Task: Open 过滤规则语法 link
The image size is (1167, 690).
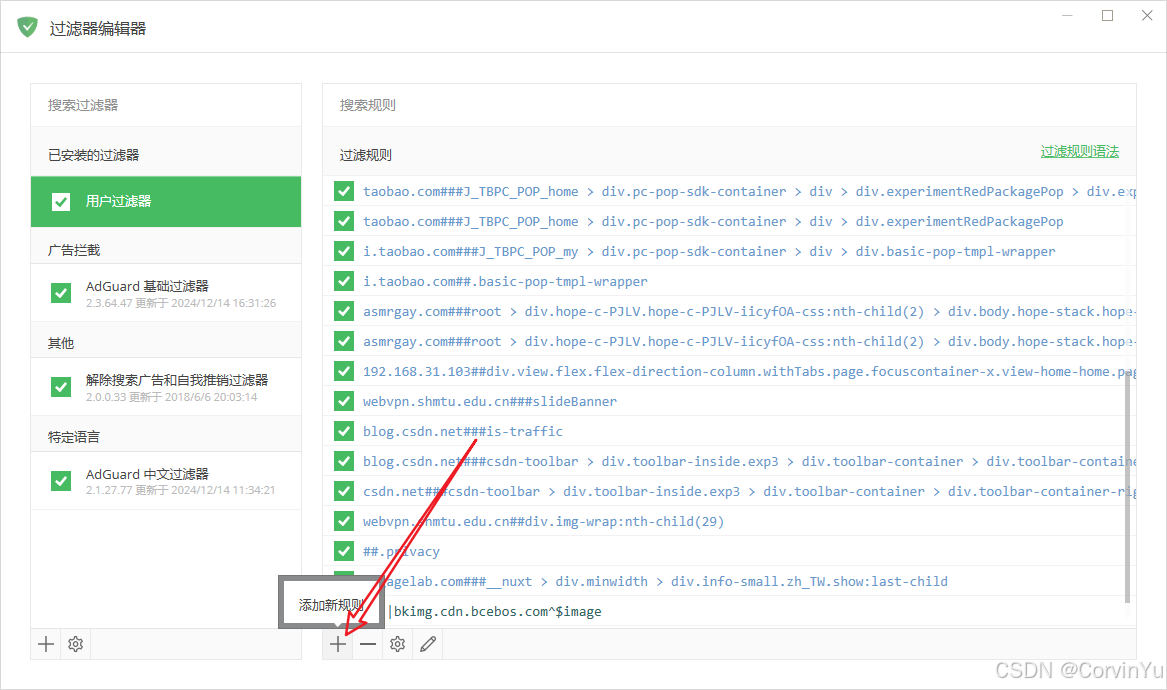Action: coord(1079,152)
